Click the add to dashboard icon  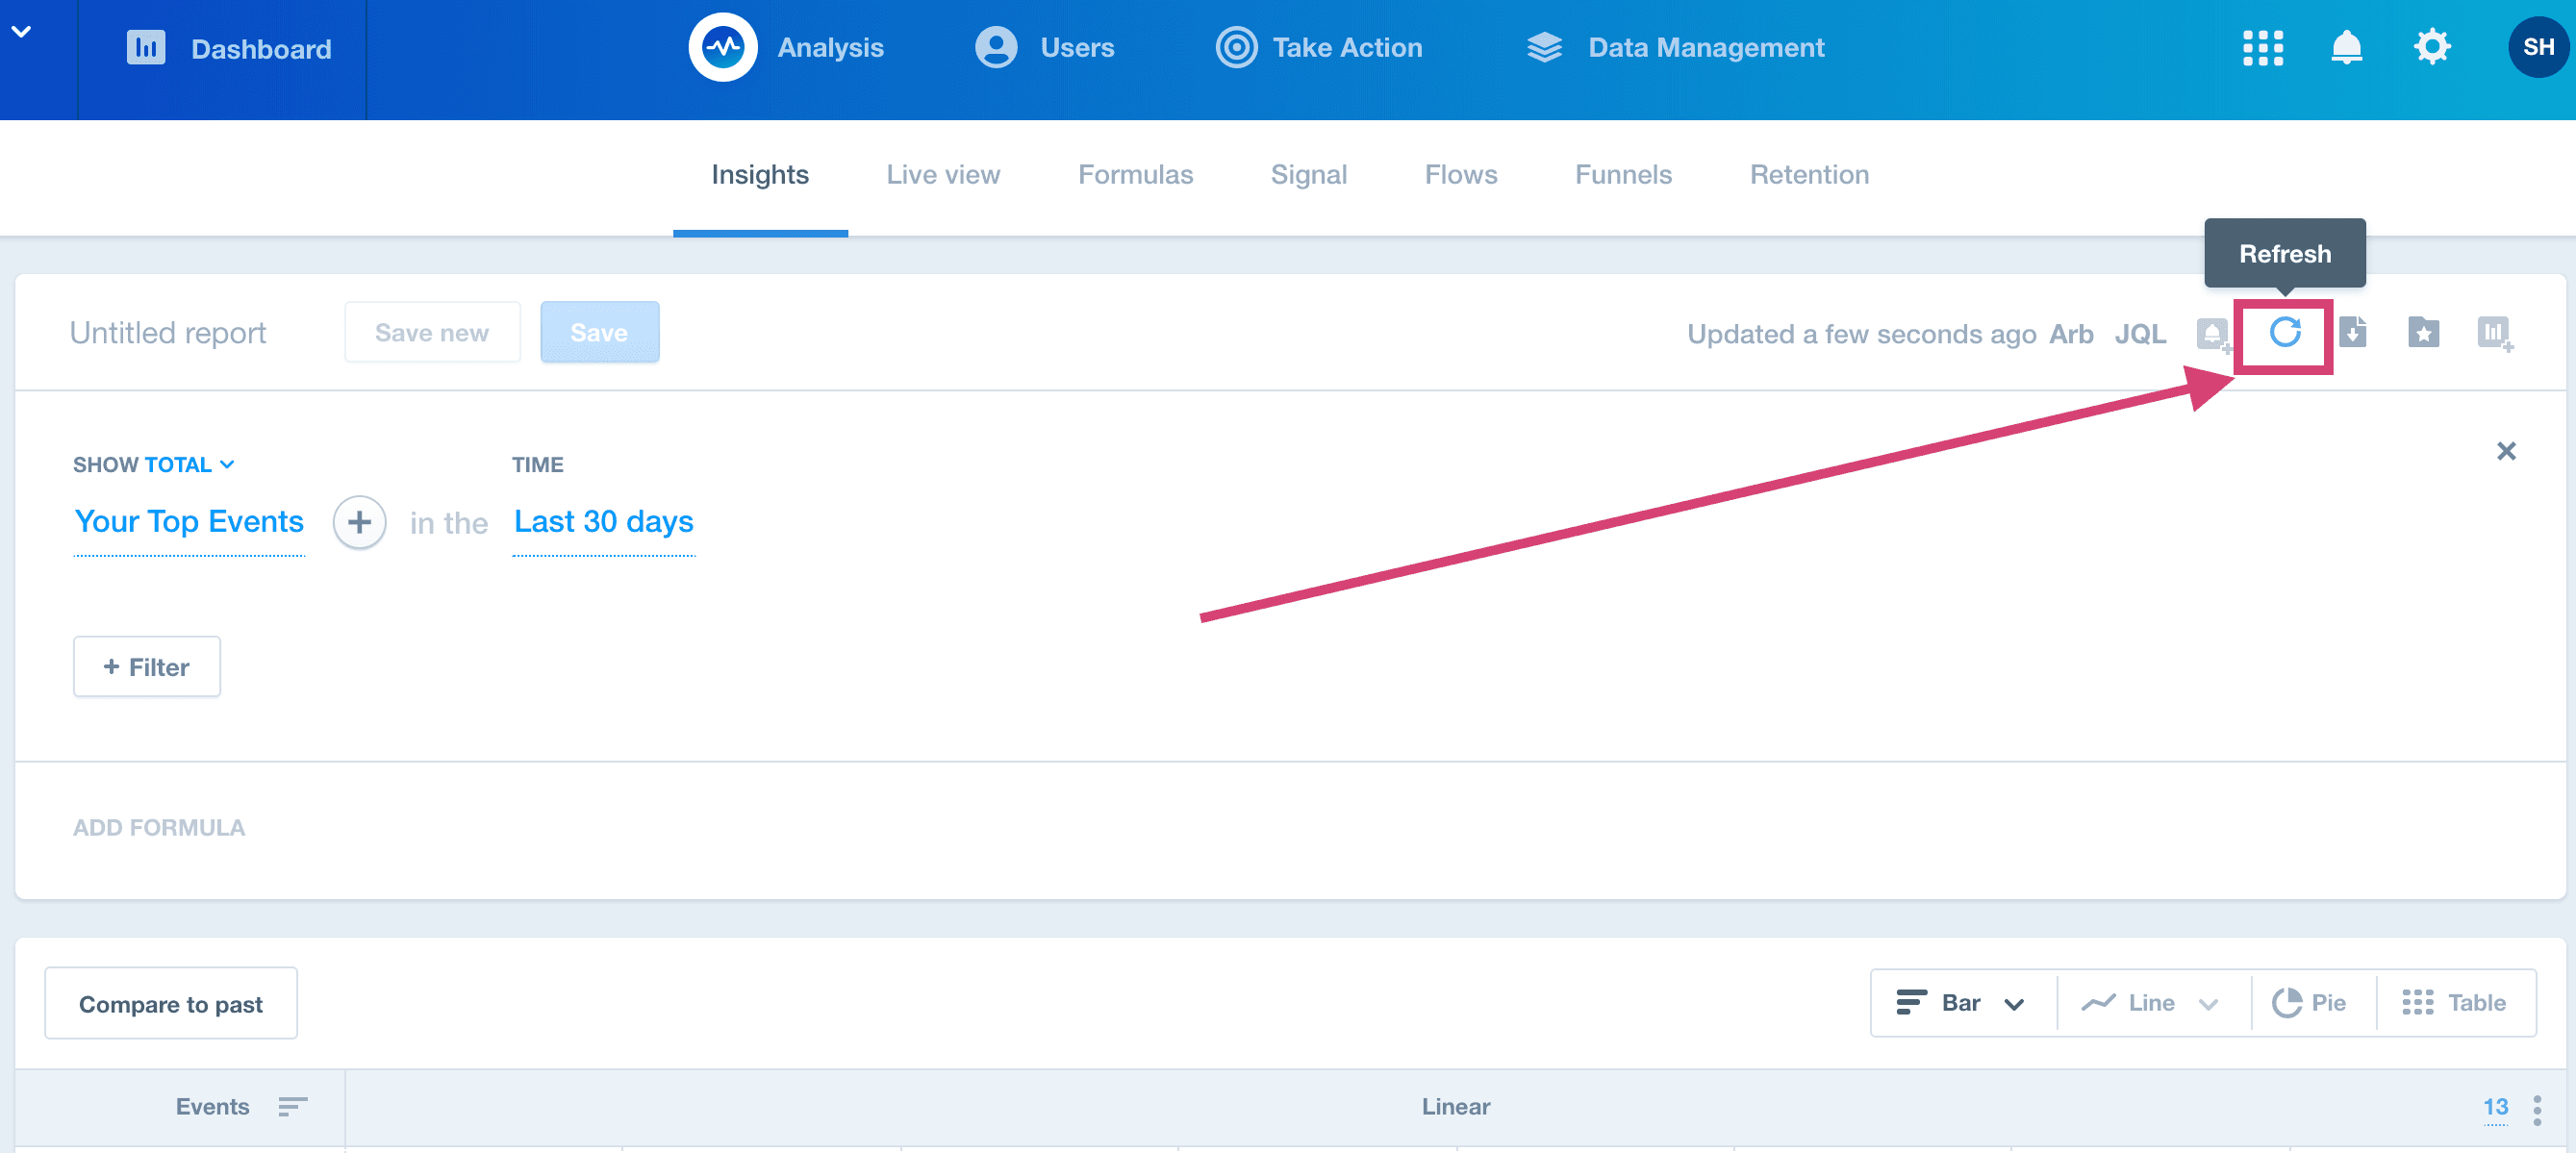pyautogui.click(x=2494, y=332)
